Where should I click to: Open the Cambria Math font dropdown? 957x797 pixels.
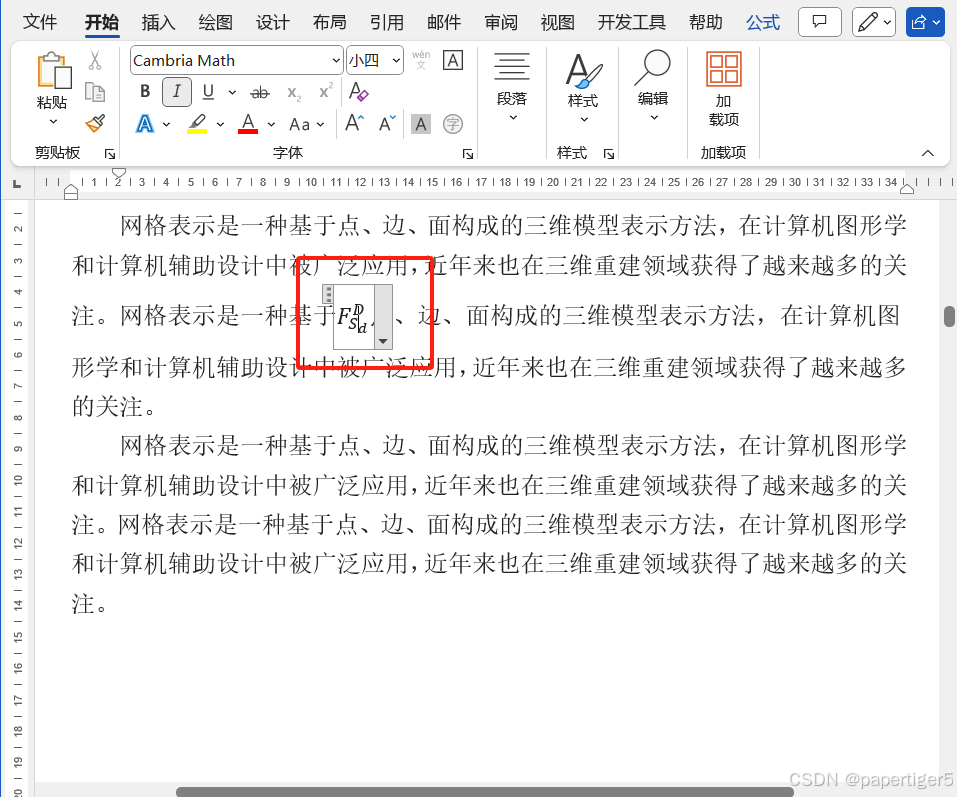click(336, 60)
